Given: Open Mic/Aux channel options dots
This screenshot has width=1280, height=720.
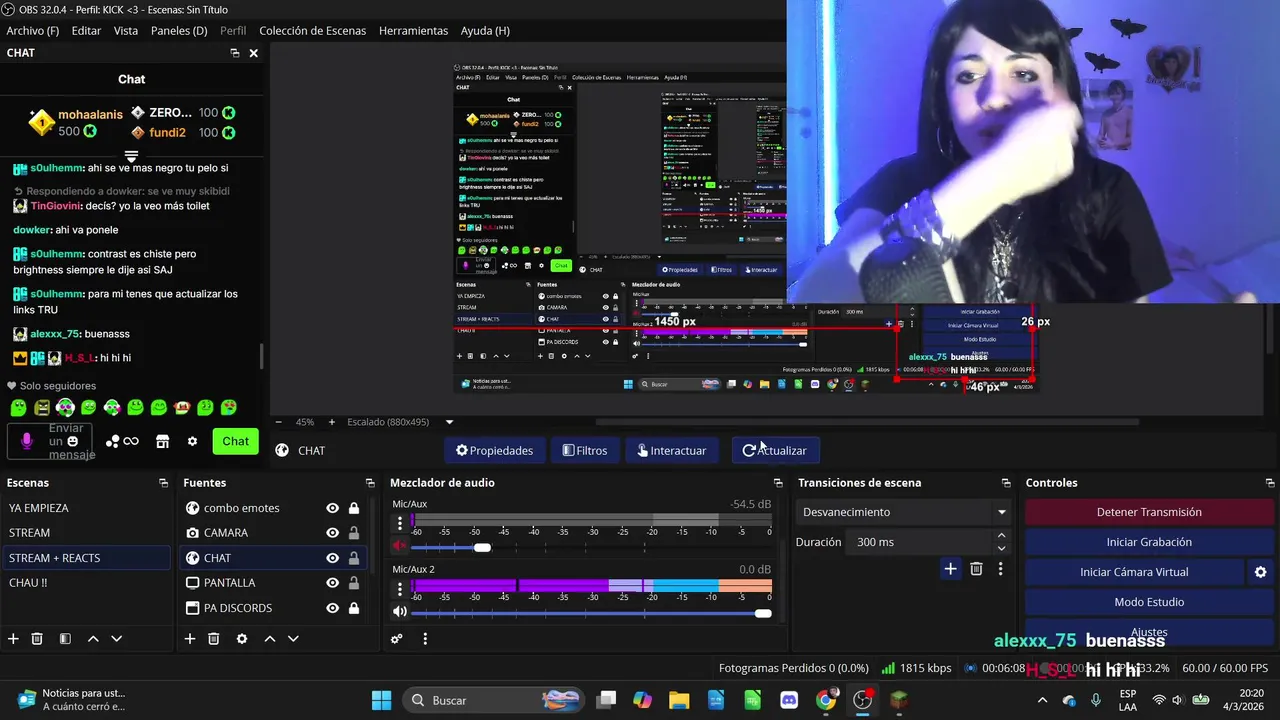Looking at the screenshot, I should [400, 523].
